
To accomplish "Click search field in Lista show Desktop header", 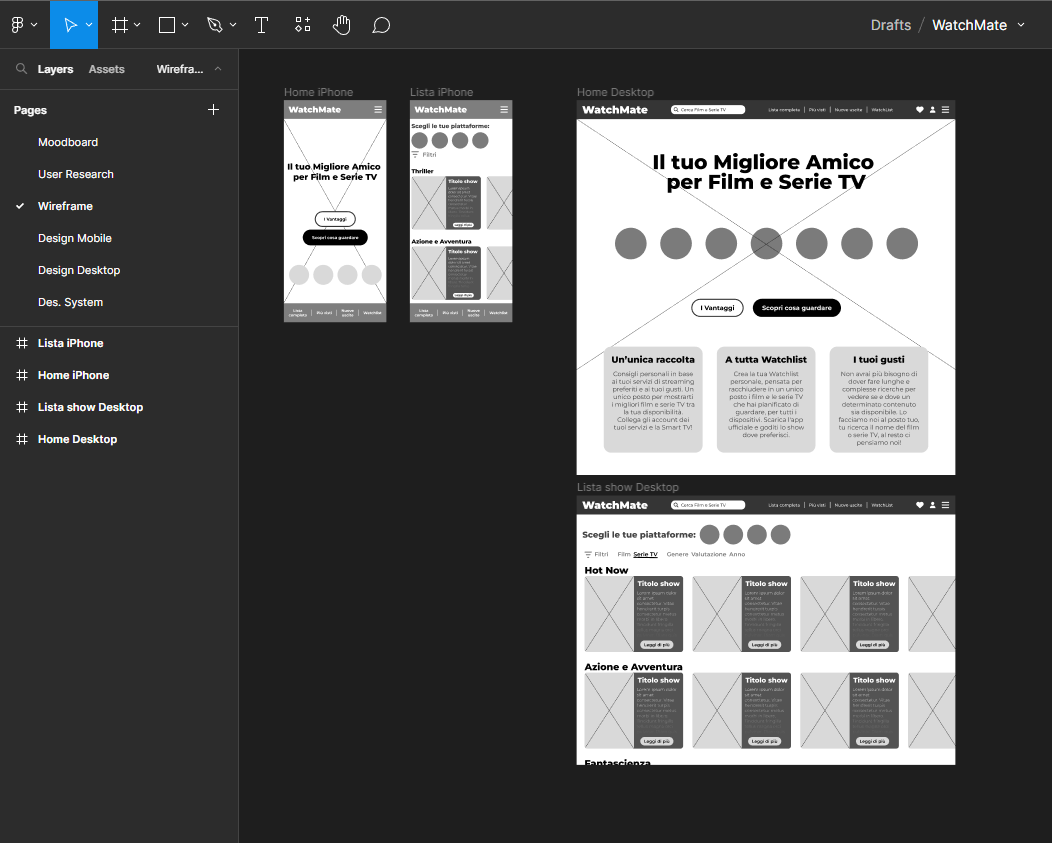I will 708,505.
